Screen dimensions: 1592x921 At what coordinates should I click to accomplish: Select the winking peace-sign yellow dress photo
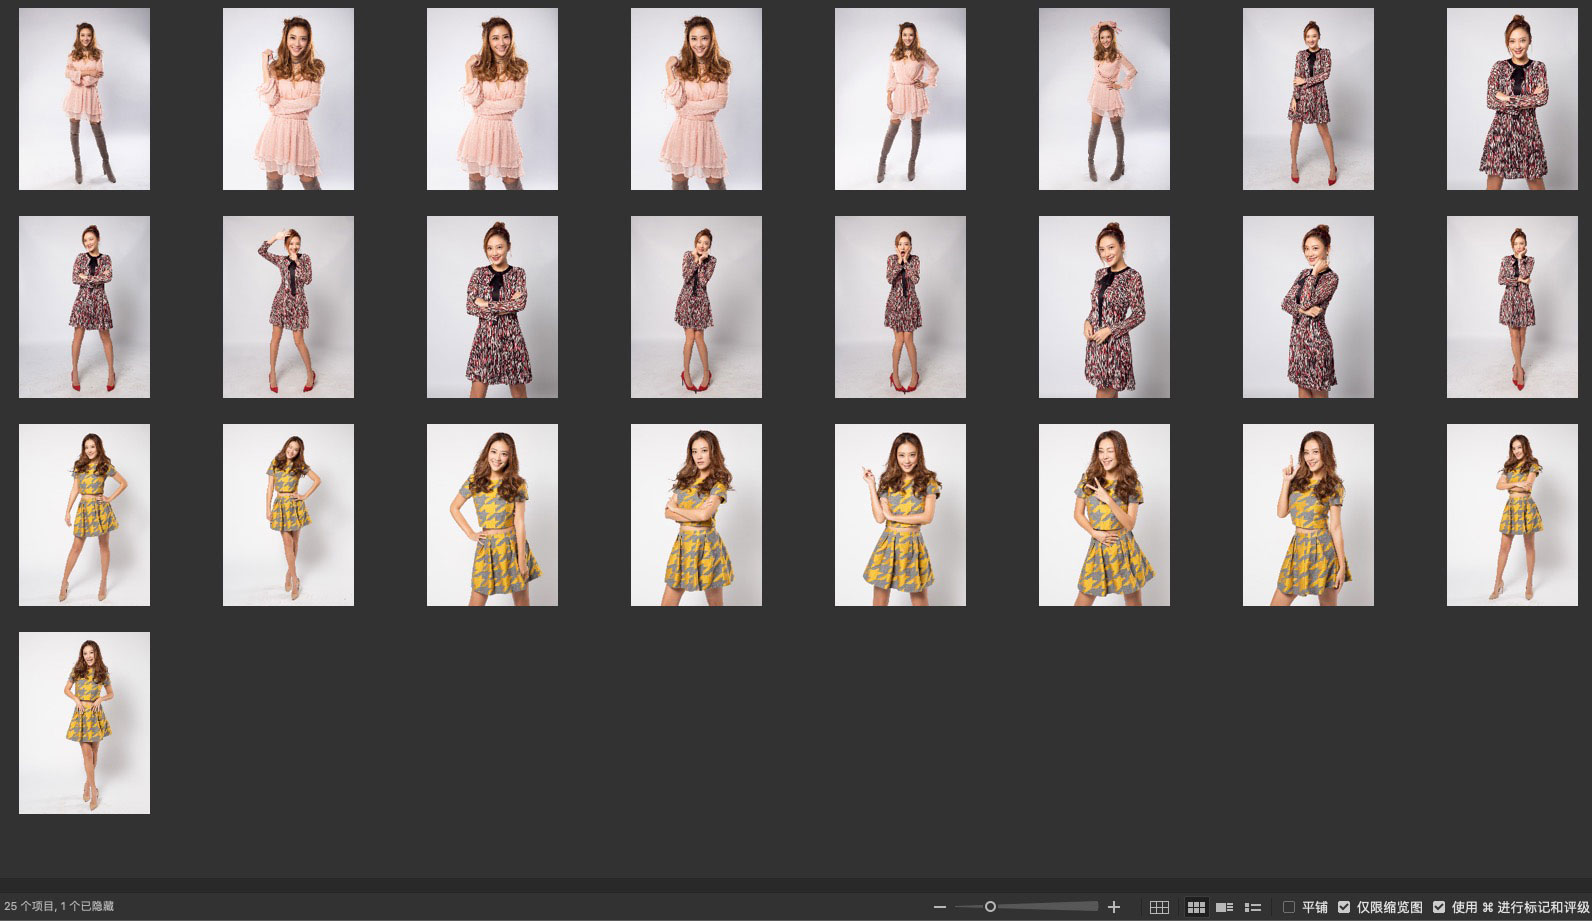[1104, 515]
